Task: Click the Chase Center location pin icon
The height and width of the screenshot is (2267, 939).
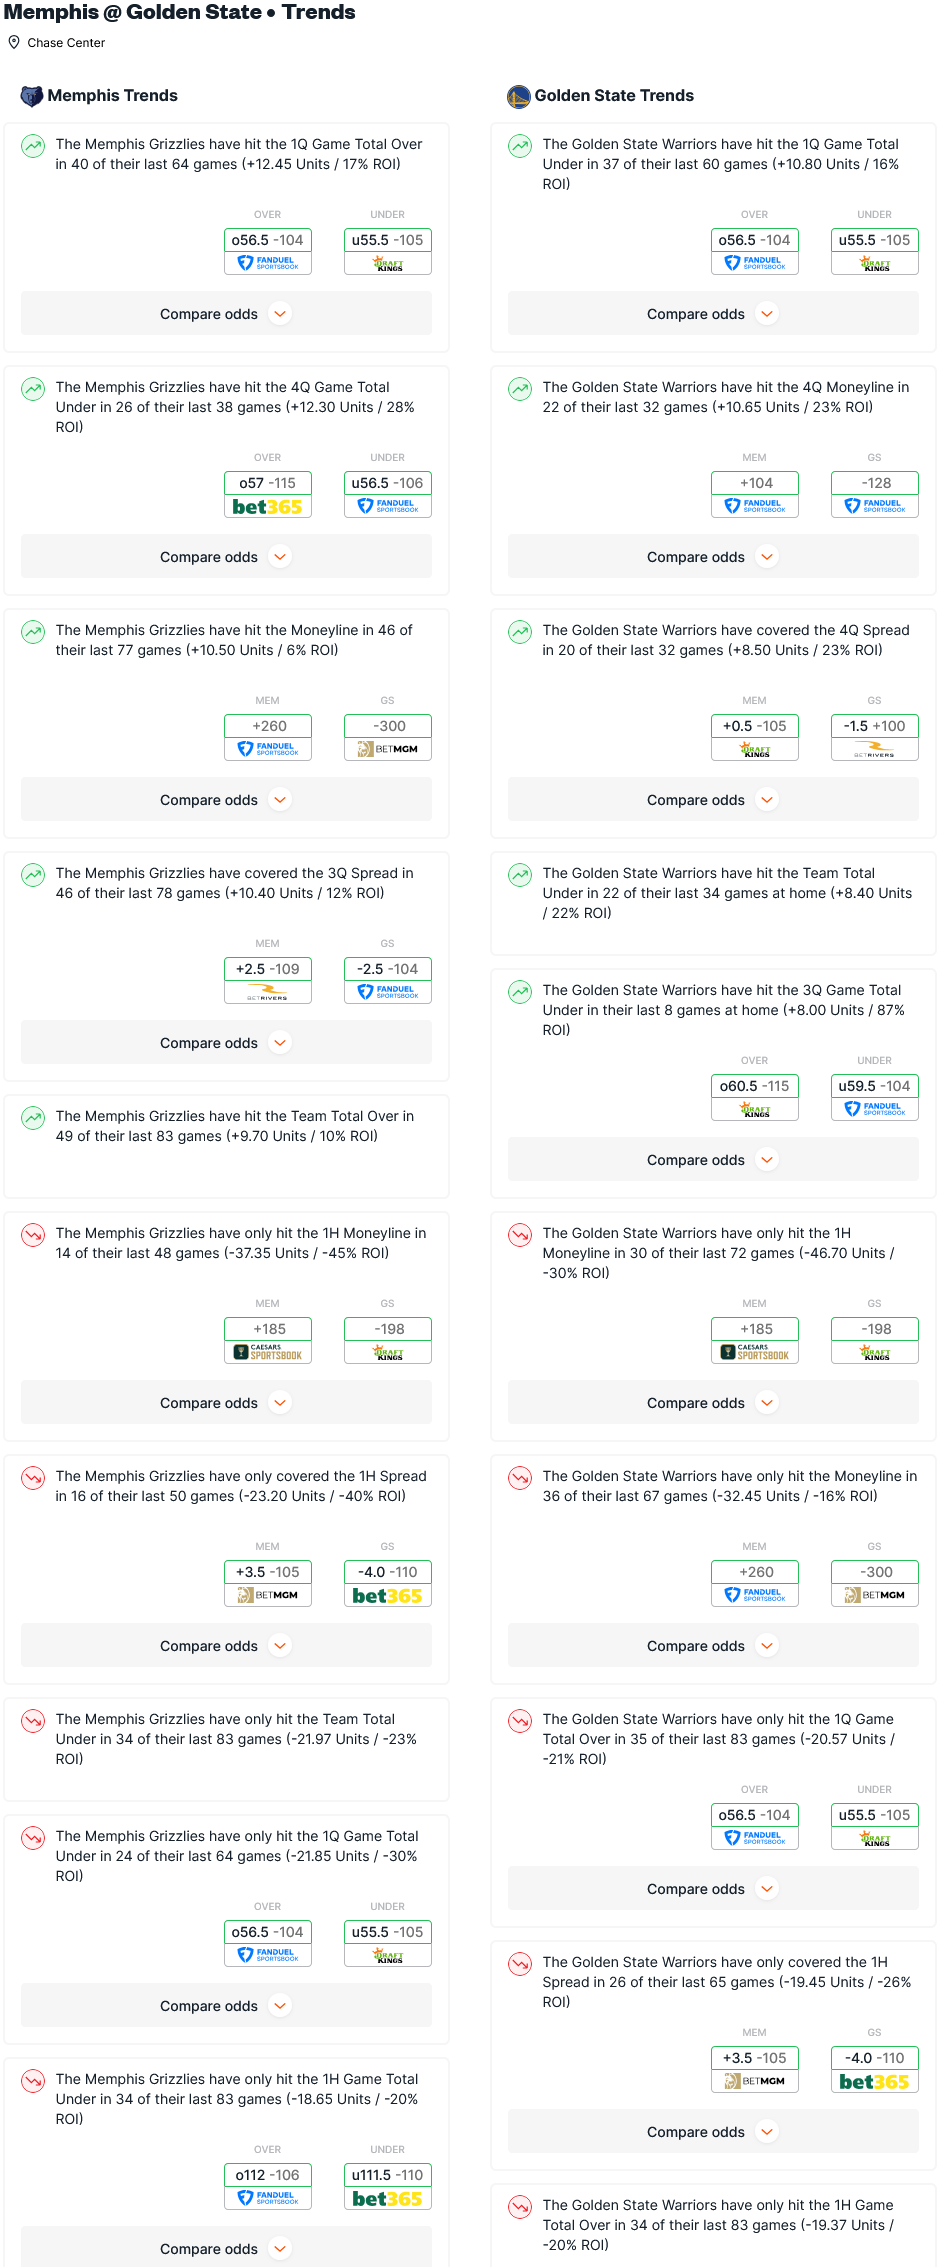Action: [14, 43]
